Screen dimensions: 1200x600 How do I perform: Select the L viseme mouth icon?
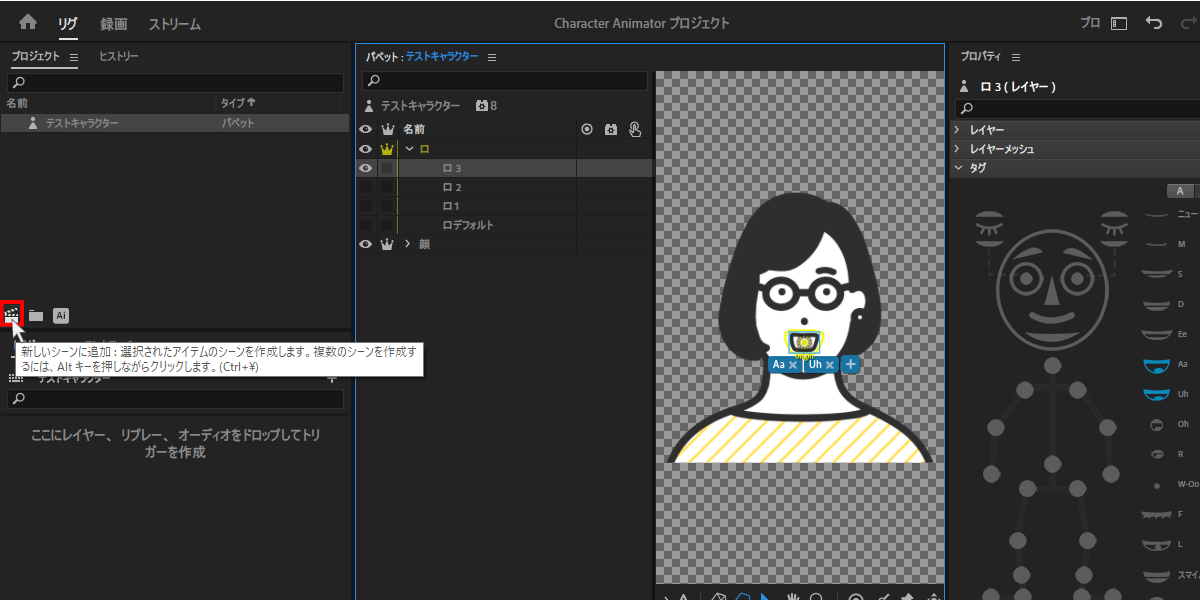1156,544
